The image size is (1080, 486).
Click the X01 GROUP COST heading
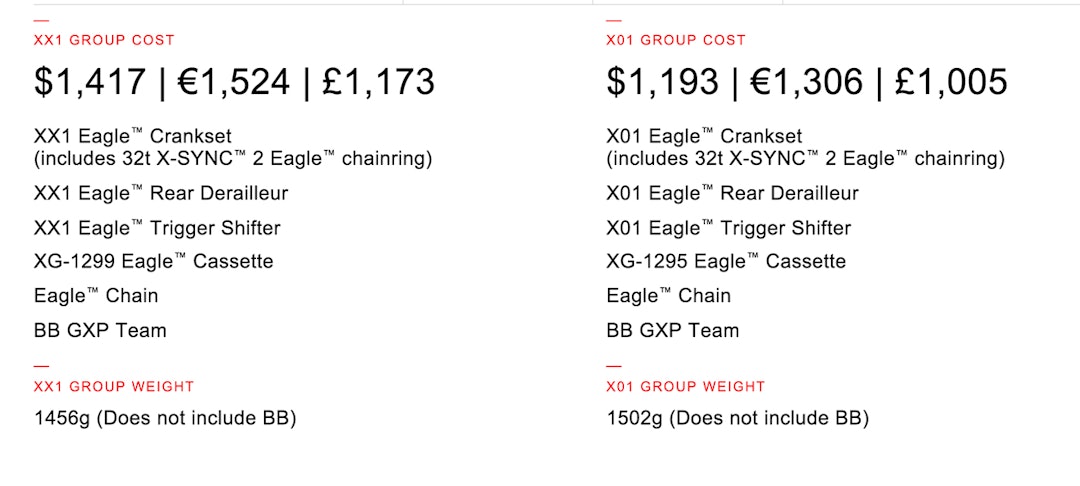(x=676, y=40)
